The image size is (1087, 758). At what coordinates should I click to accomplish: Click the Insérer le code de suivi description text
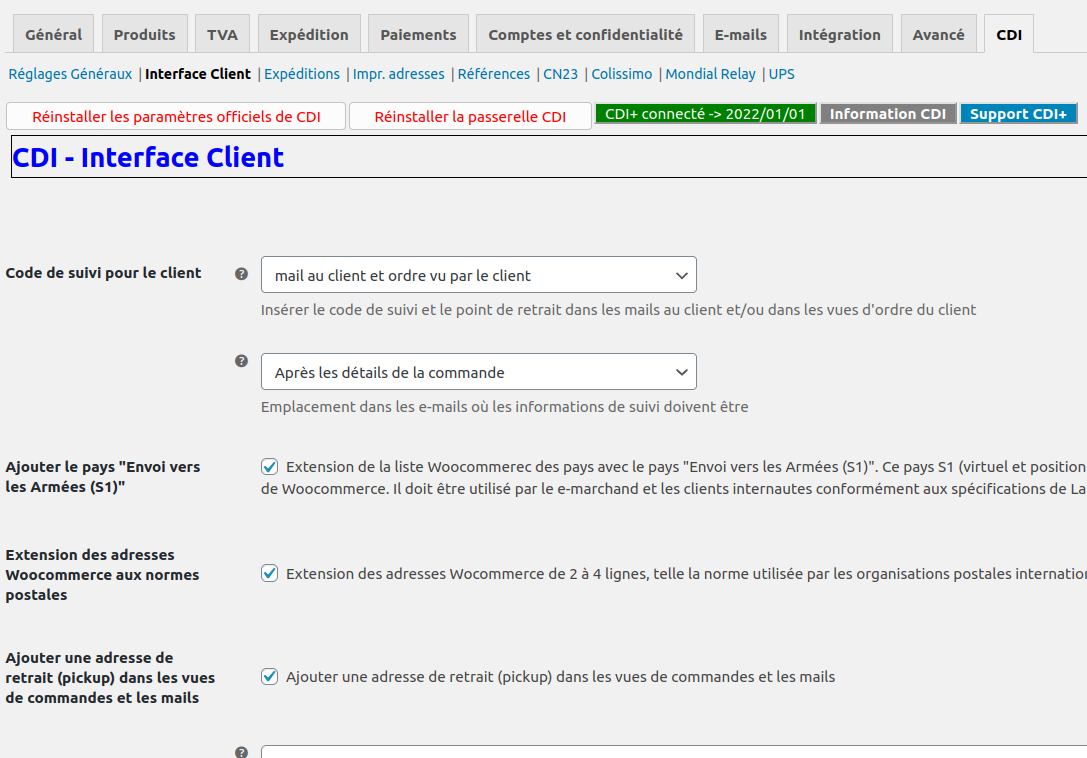click(618, 310)
